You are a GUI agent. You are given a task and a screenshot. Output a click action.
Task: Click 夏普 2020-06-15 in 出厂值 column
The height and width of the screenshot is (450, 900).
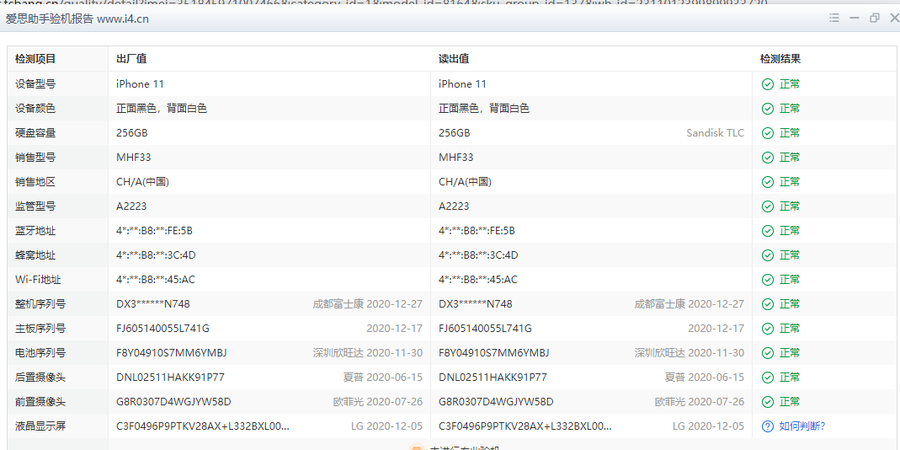(383, 377)
